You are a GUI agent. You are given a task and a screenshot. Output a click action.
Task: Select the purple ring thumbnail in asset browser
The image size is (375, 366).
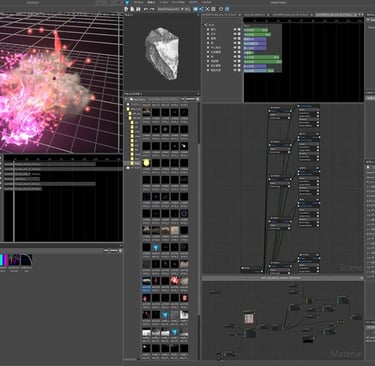(x=184, y=213)
